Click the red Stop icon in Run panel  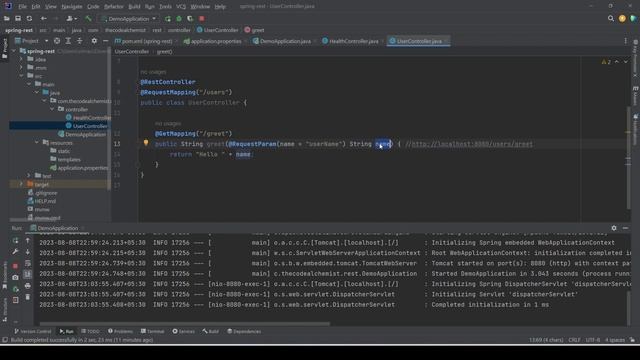pyautogui.click(x=16, y=266)
